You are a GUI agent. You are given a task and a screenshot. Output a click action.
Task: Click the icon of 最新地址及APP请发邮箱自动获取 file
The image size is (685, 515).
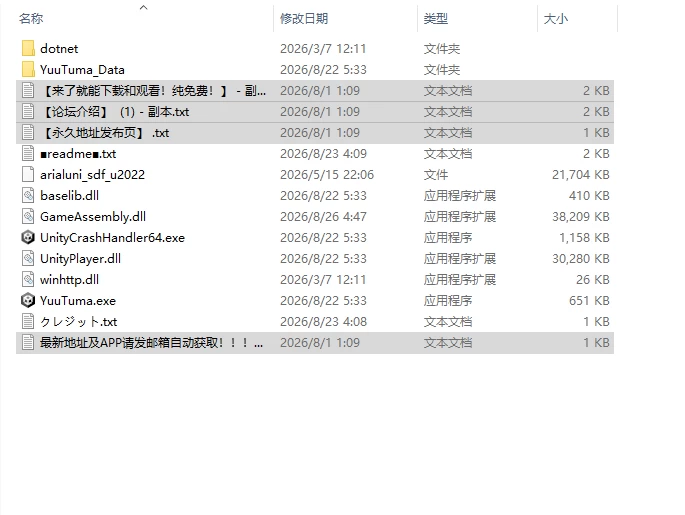(x=28, y=342)
